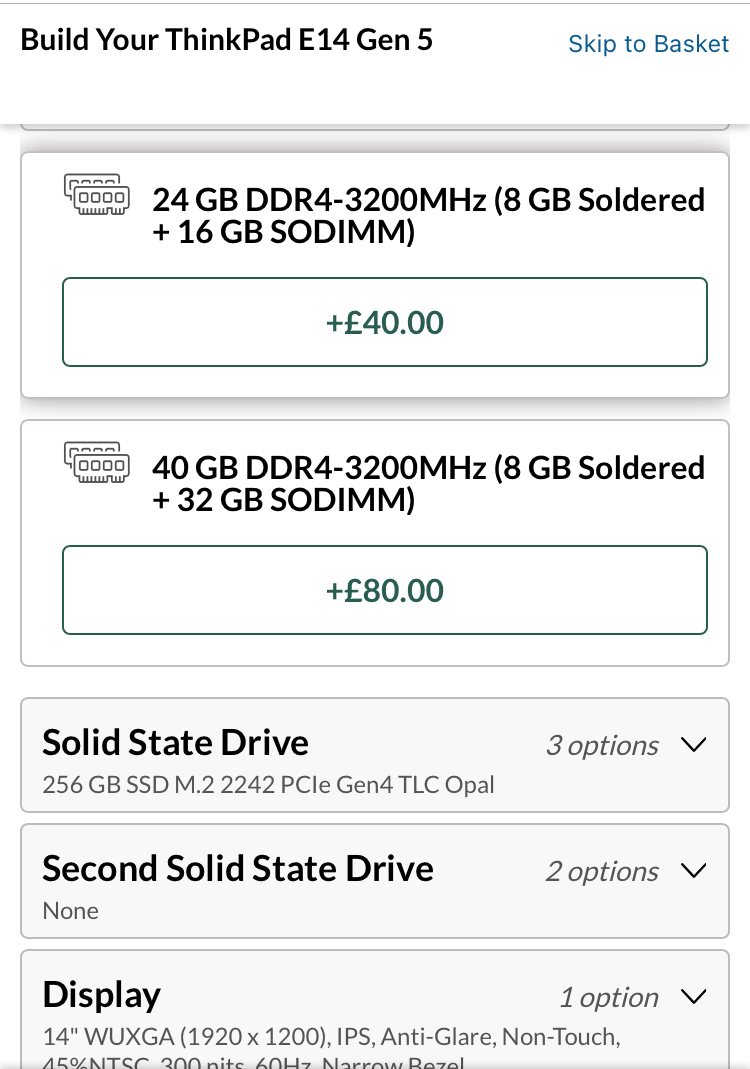Select the +£80.00 memory upgrade button
Screen dimensions: 750x1069
pos(385,590)
